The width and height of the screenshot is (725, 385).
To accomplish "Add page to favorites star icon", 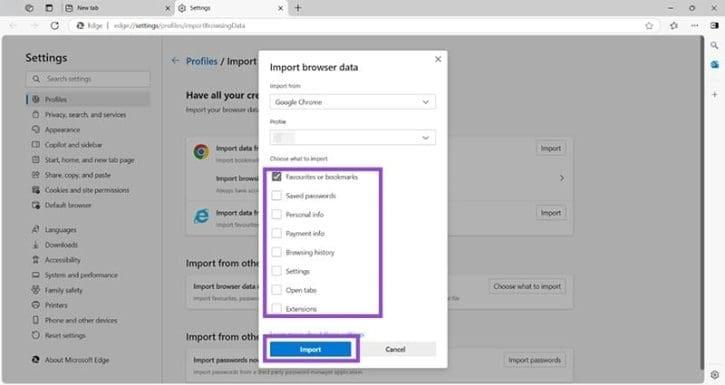I will tap(649, 26).
